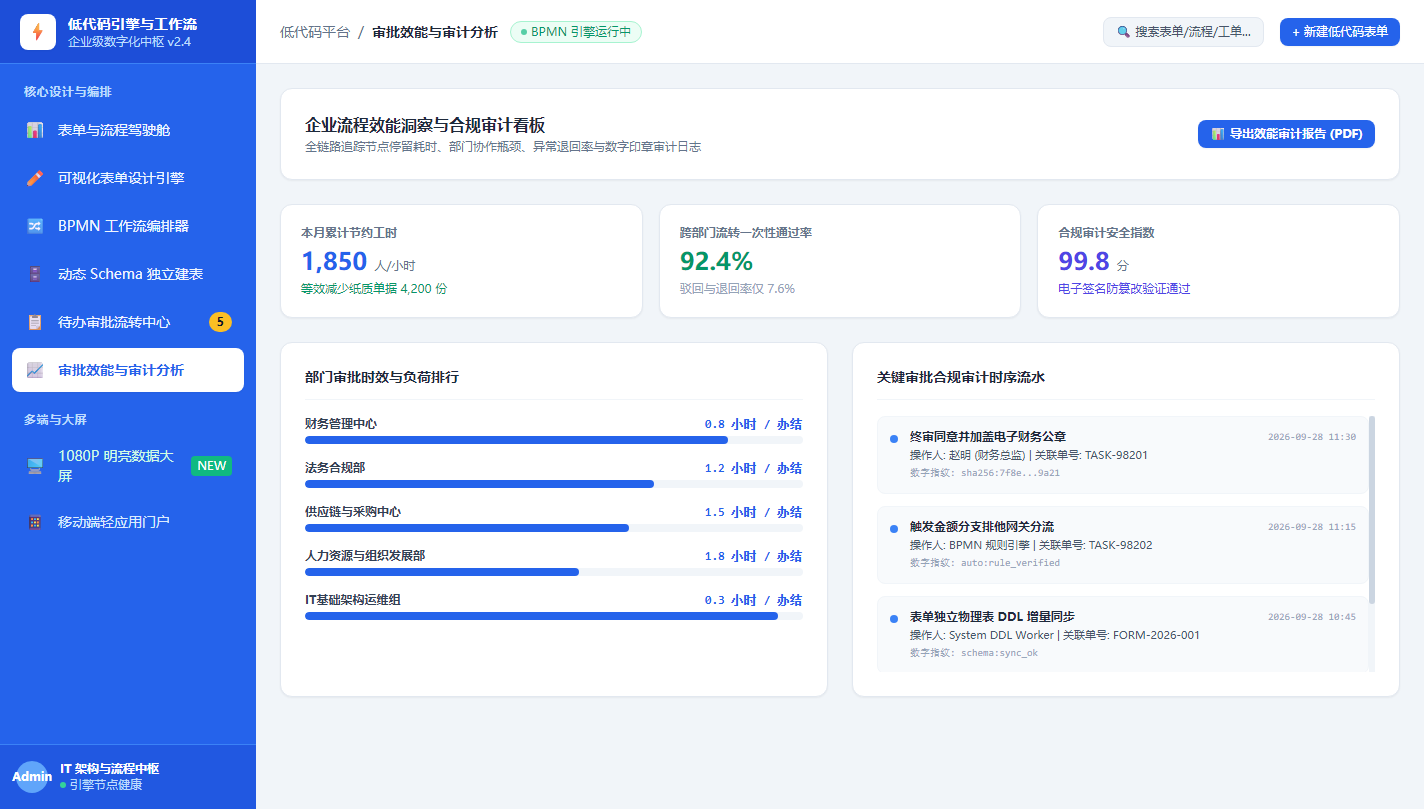Click the monitor icon for 1080P 明亮数据大屏
This screenshot has height=809, width=1424.
tap(35, 466)
